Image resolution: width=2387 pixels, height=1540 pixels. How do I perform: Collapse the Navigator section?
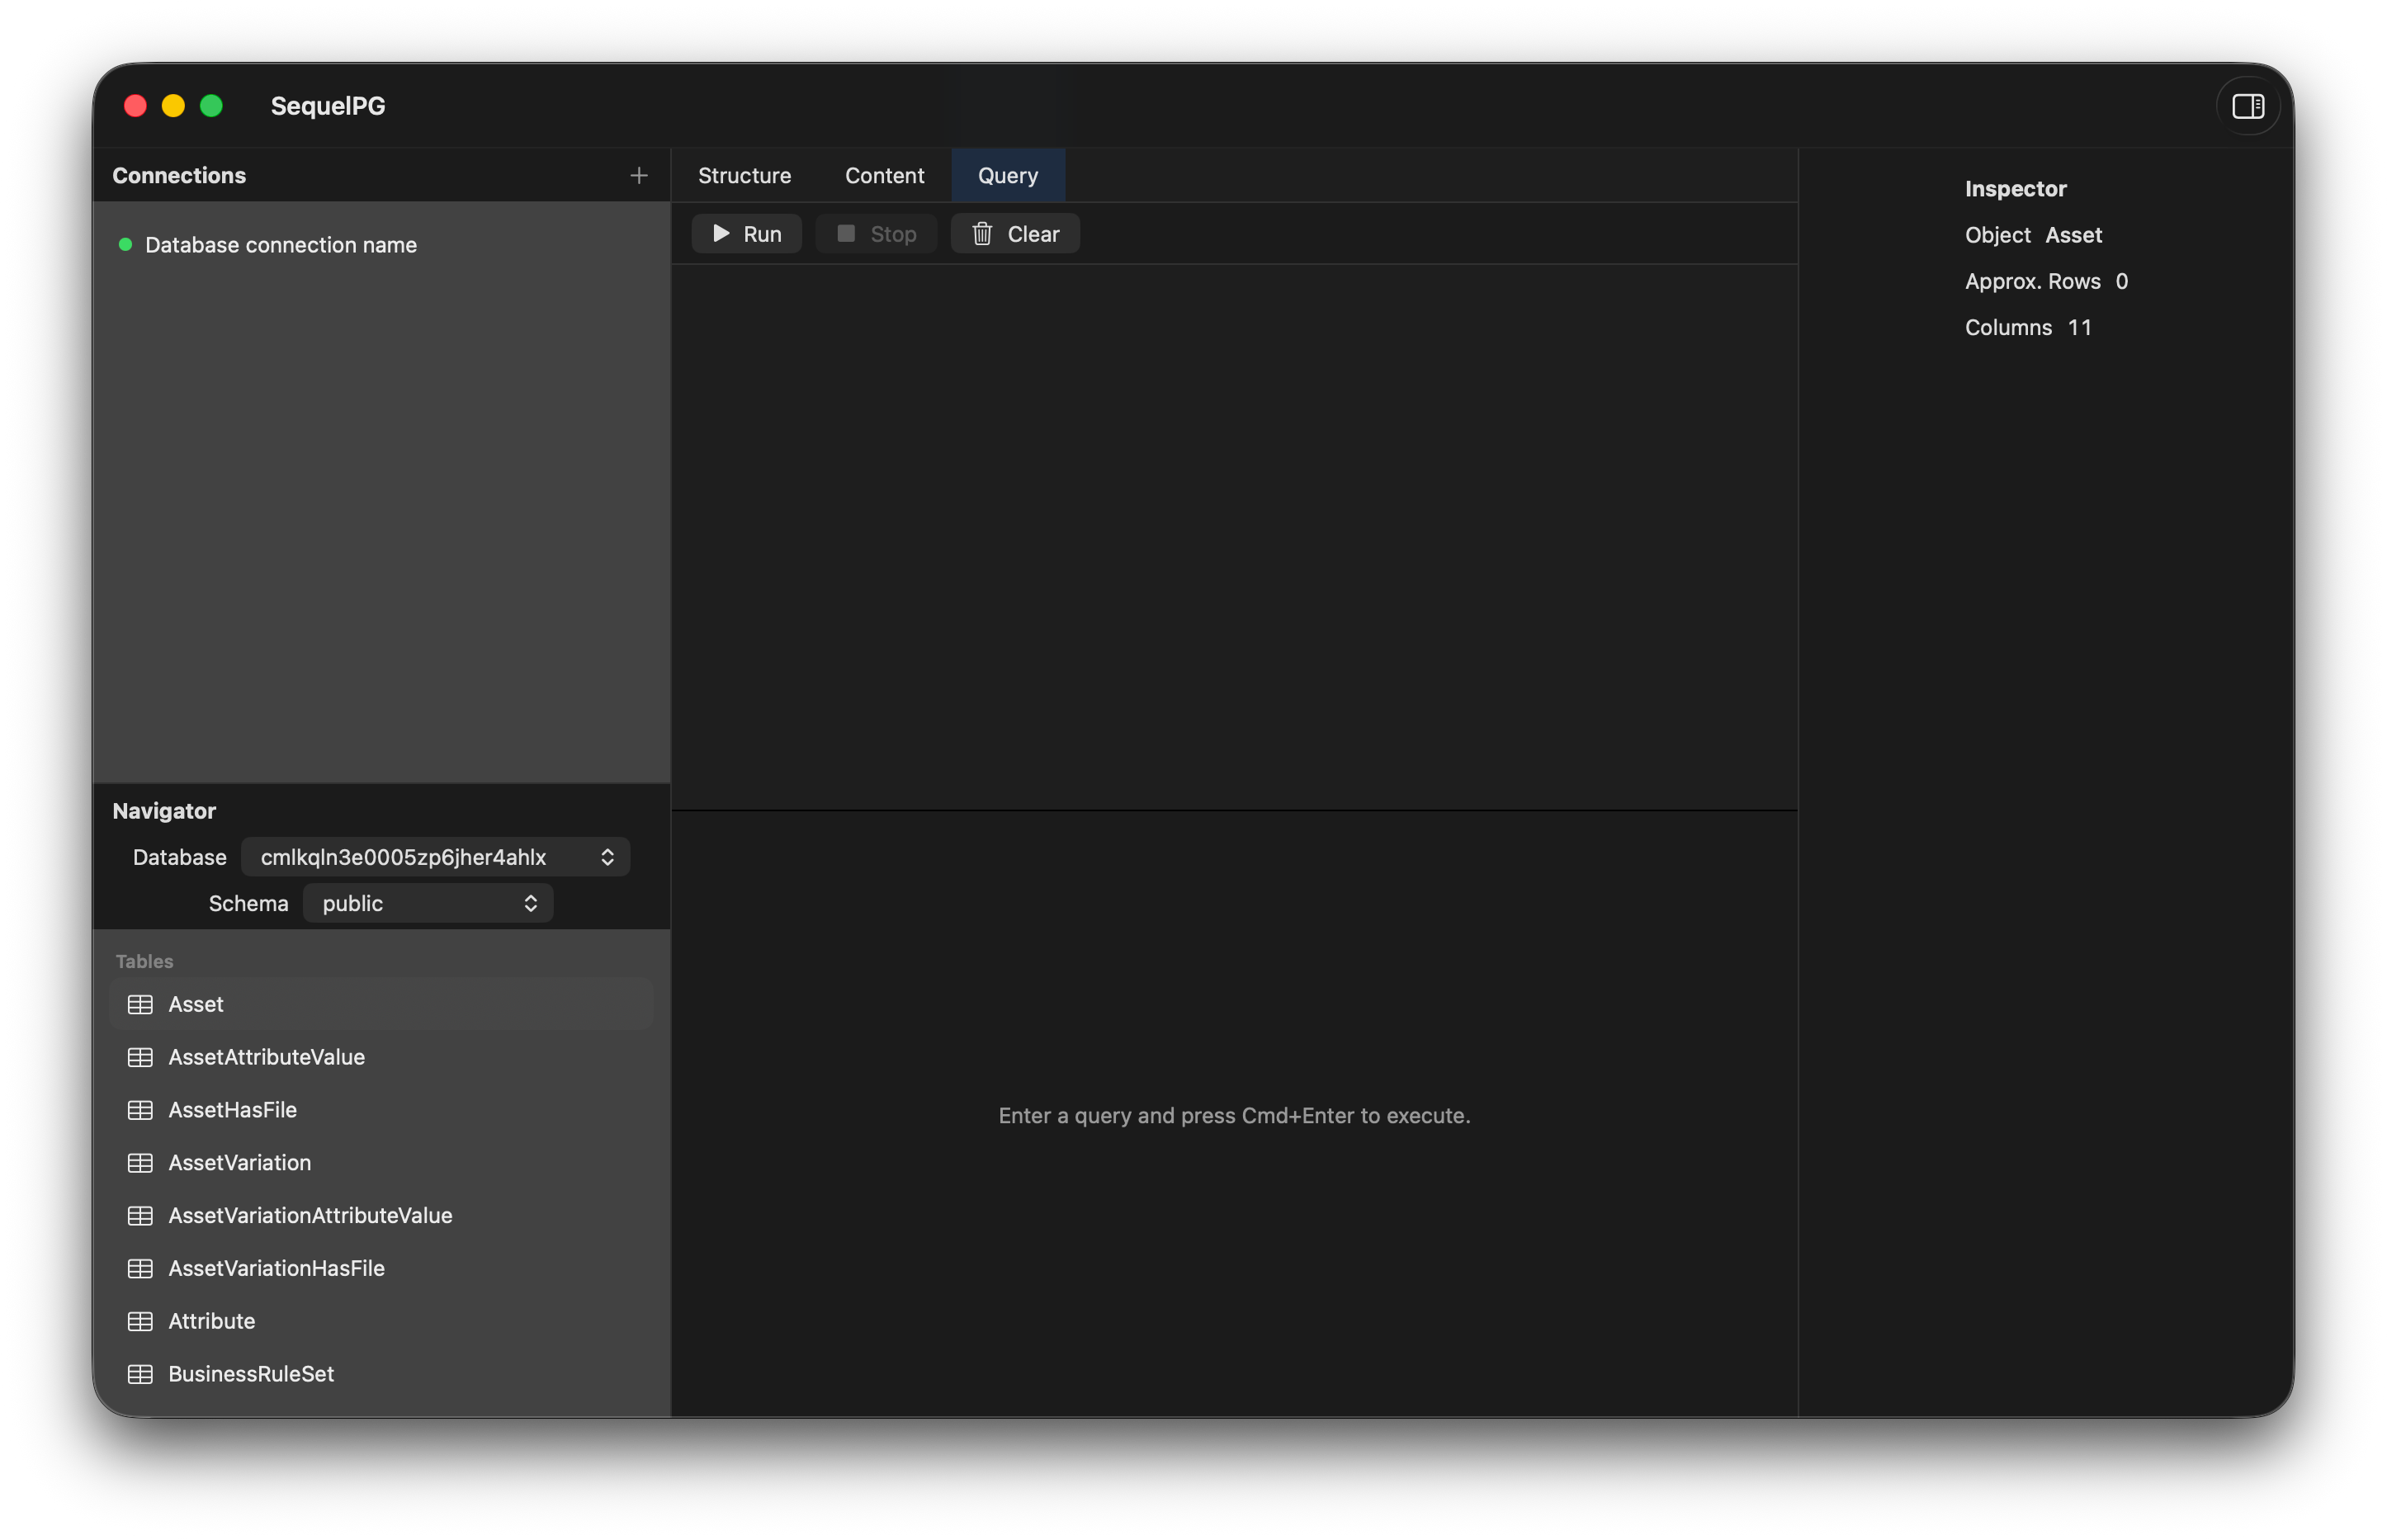[164, 810]
